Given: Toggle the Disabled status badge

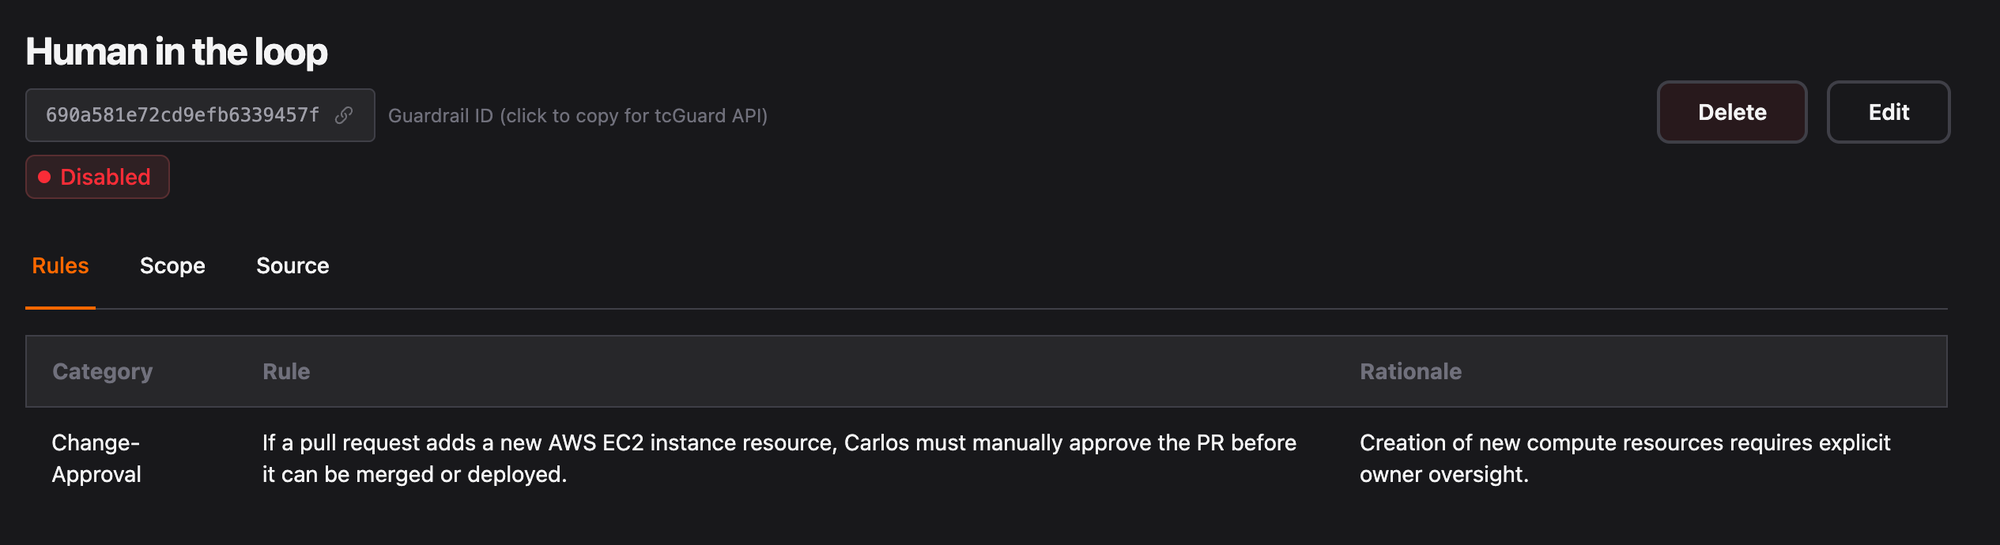Looking at the screenshot, I should point(98,177).
